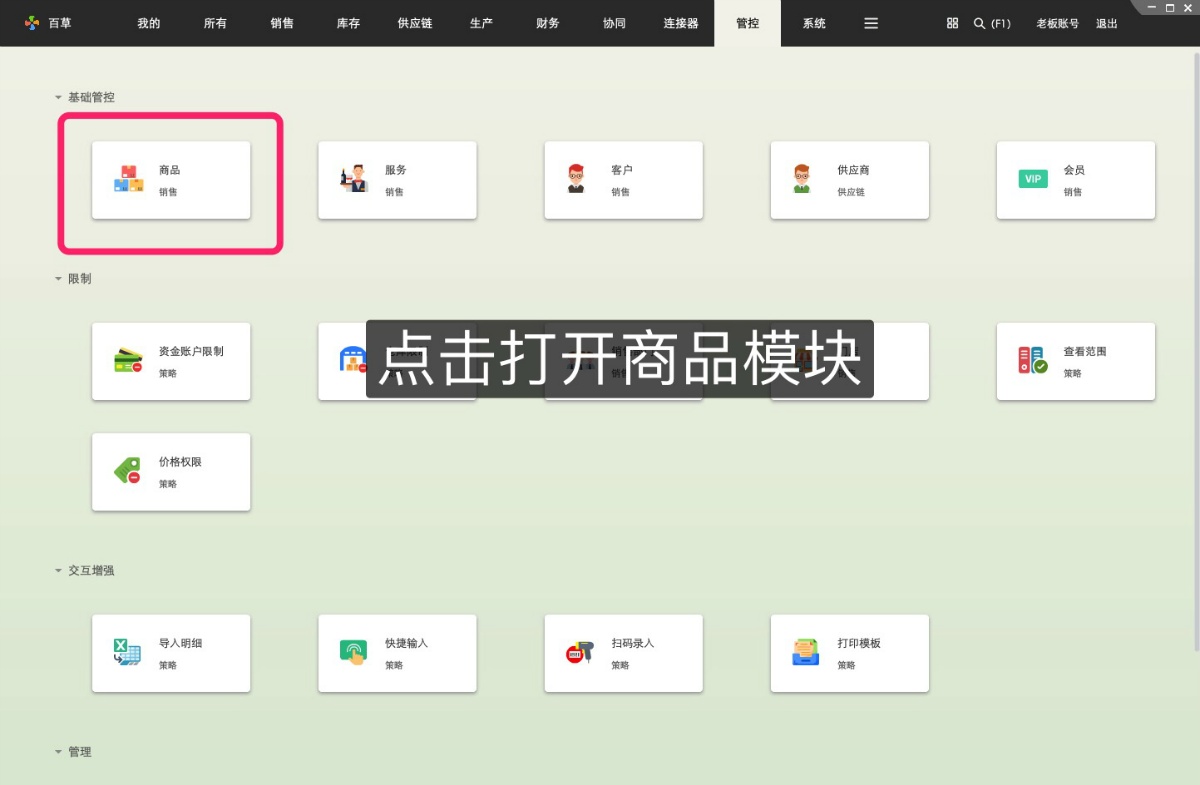
Task: Open the search (F1) magnifier
Action: click(x=992, y=23)
